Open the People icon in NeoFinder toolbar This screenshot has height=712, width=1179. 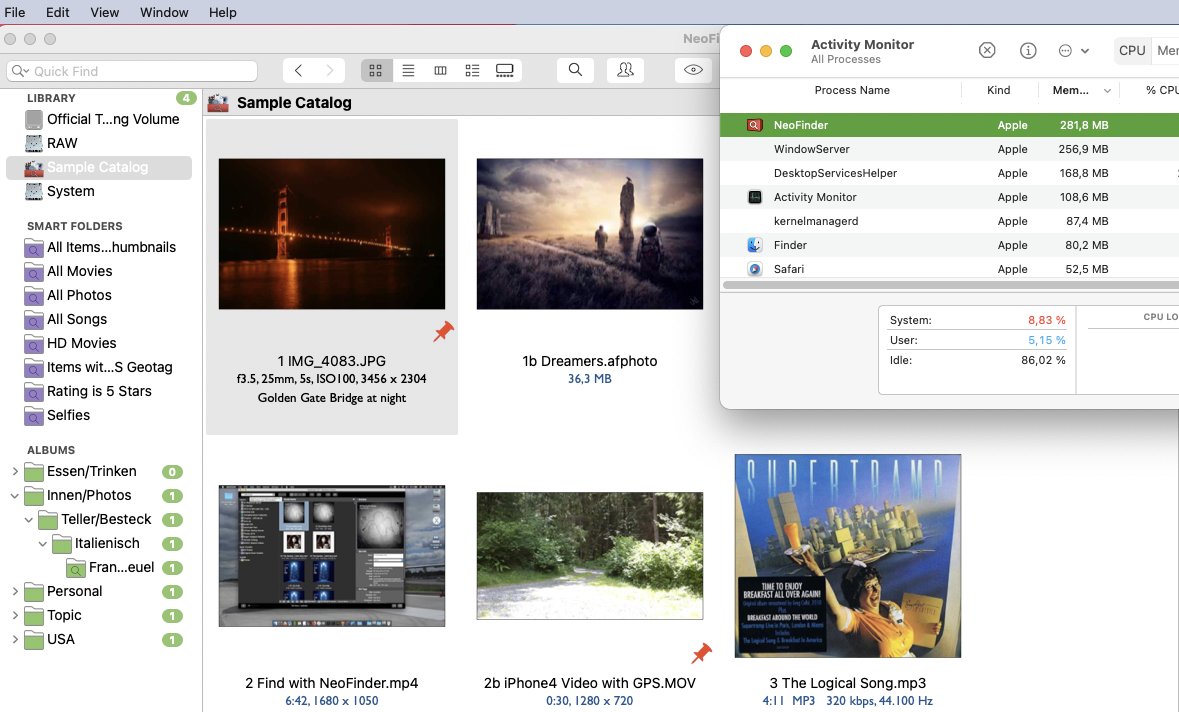pyautogui.click(x=625, y=70)
